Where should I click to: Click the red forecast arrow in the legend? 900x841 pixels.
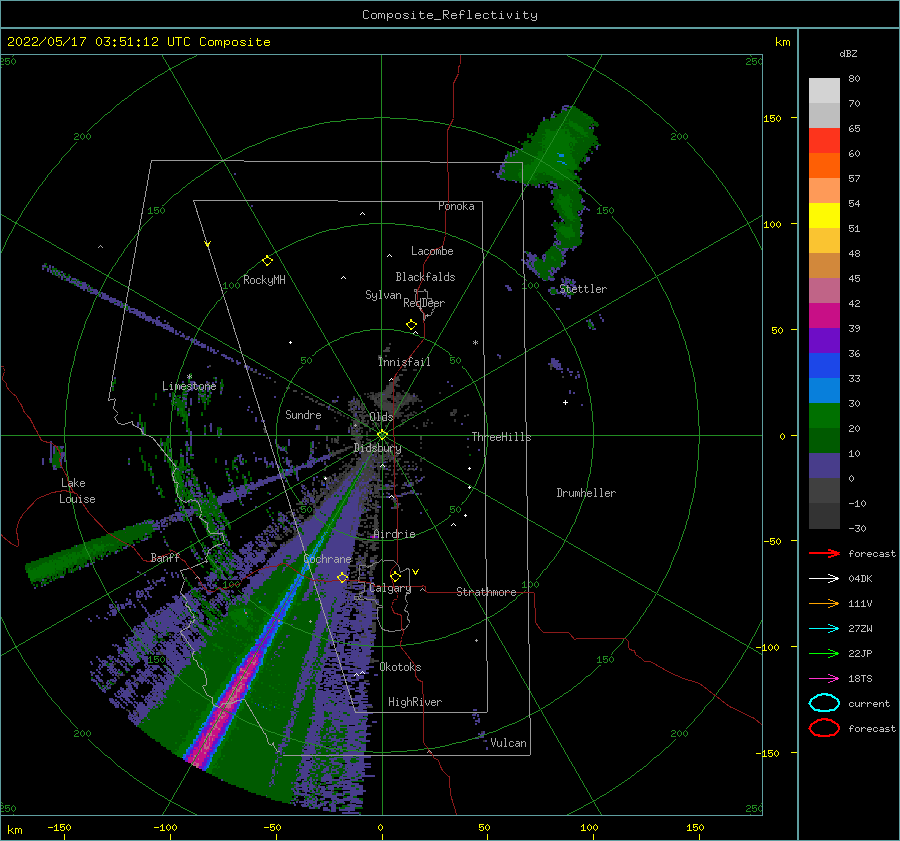824,553
